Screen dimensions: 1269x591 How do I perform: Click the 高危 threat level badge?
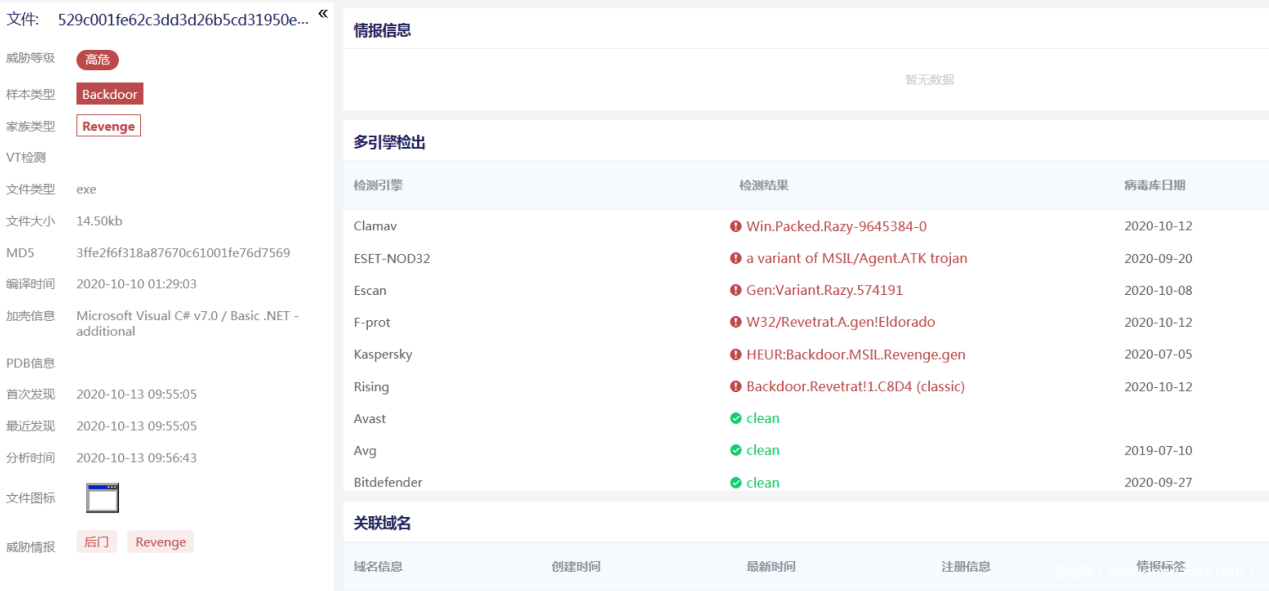tap(97, 60)
